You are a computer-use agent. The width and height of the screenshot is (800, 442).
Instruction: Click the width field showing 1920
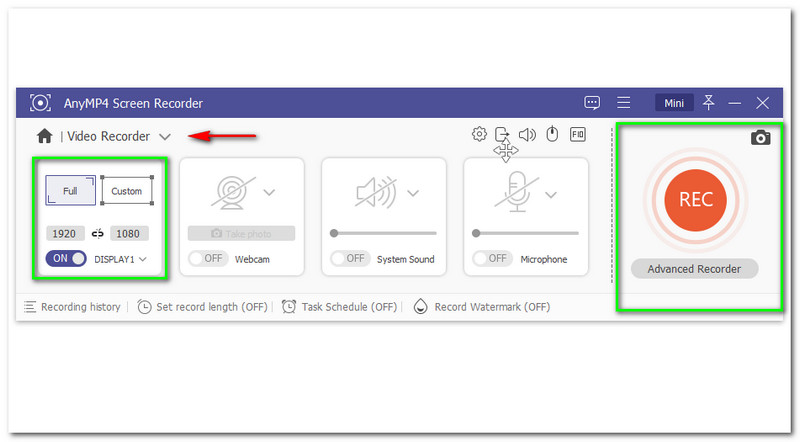(x=65, y=234)
